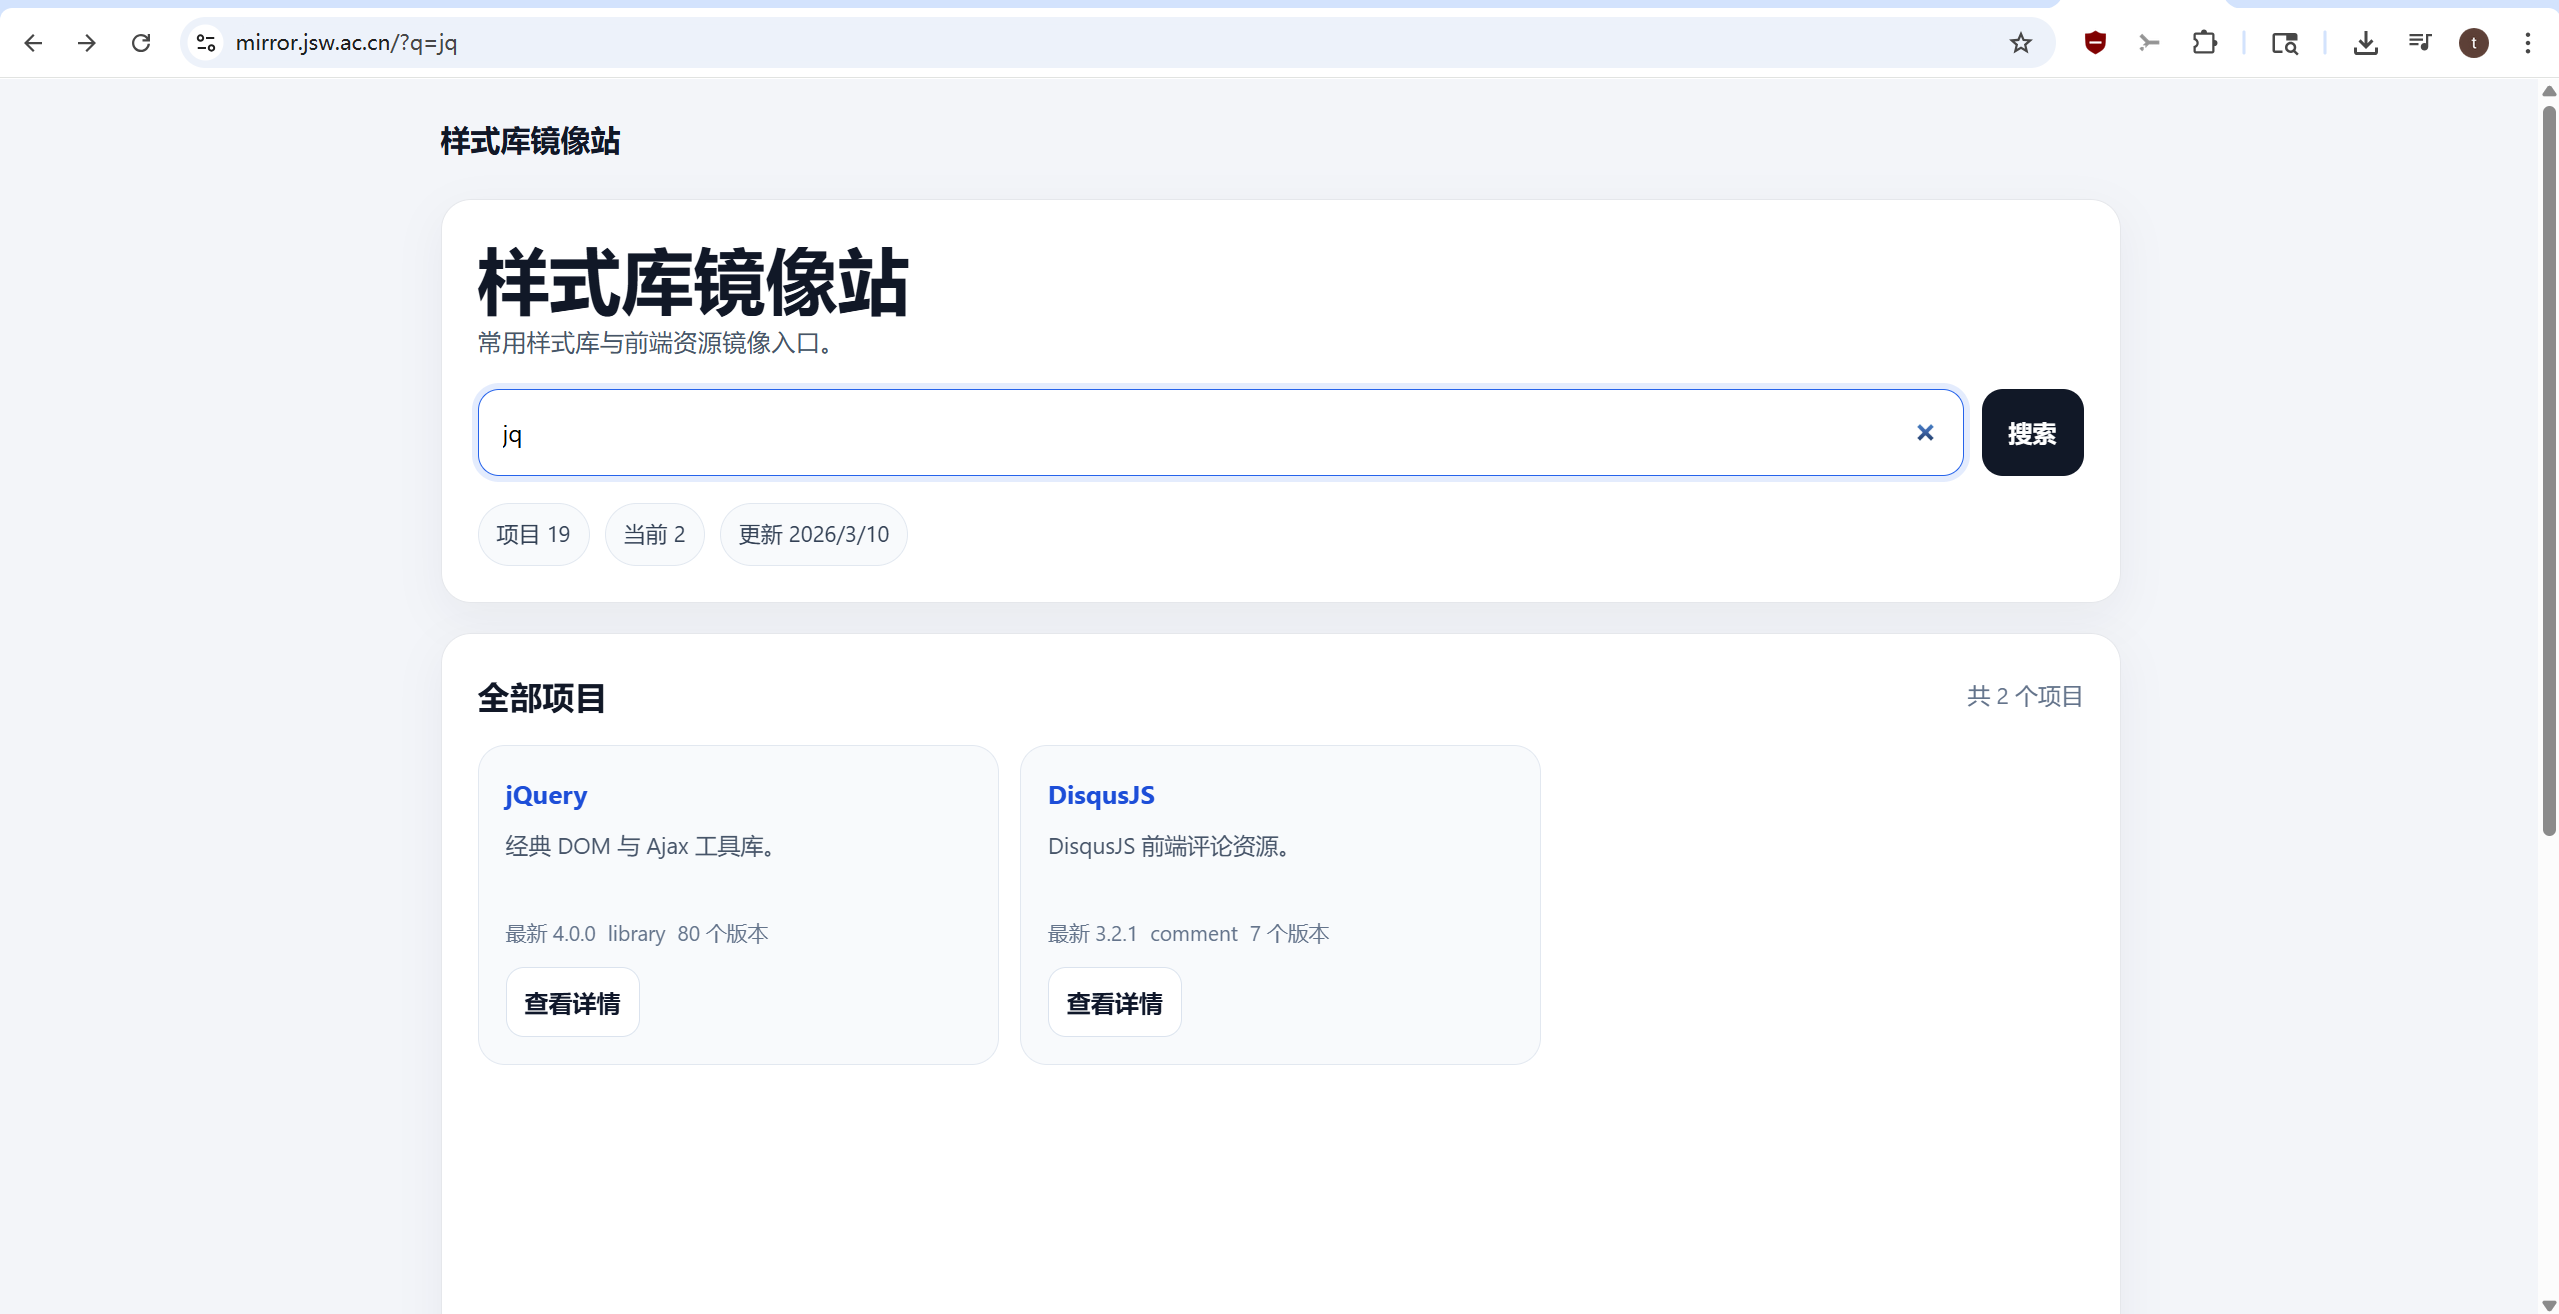Open the jQuery project link
This screenshot has height=1314, width=2559.
click(x=545, y=795)
